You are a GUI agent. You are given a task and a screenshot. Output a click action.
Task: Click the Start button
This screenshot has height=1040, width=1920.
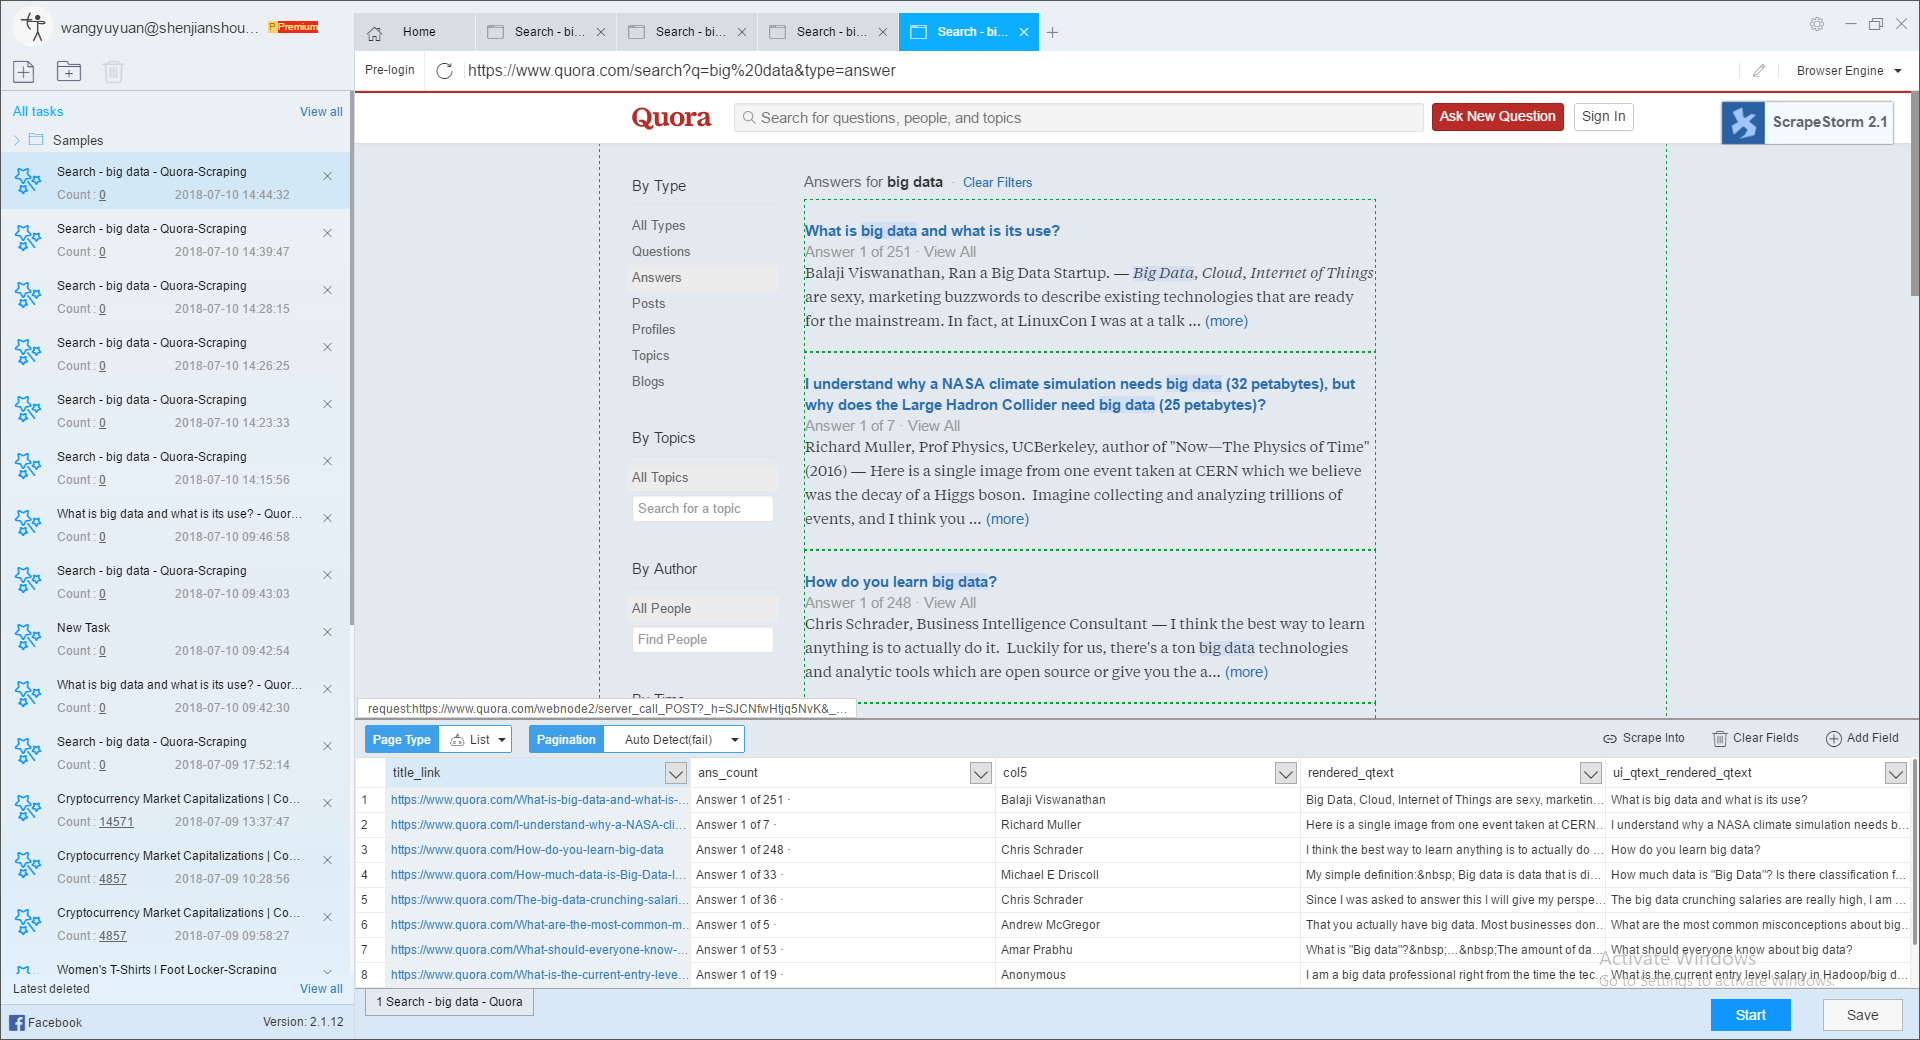[x=1750, y=1015]
